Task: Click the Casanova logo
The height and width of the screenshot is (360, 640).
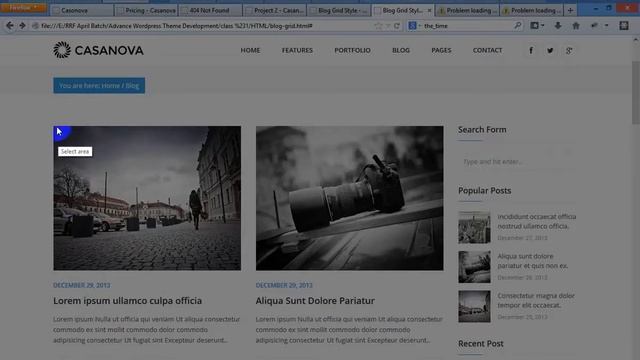Action: (x=98, y=50)
